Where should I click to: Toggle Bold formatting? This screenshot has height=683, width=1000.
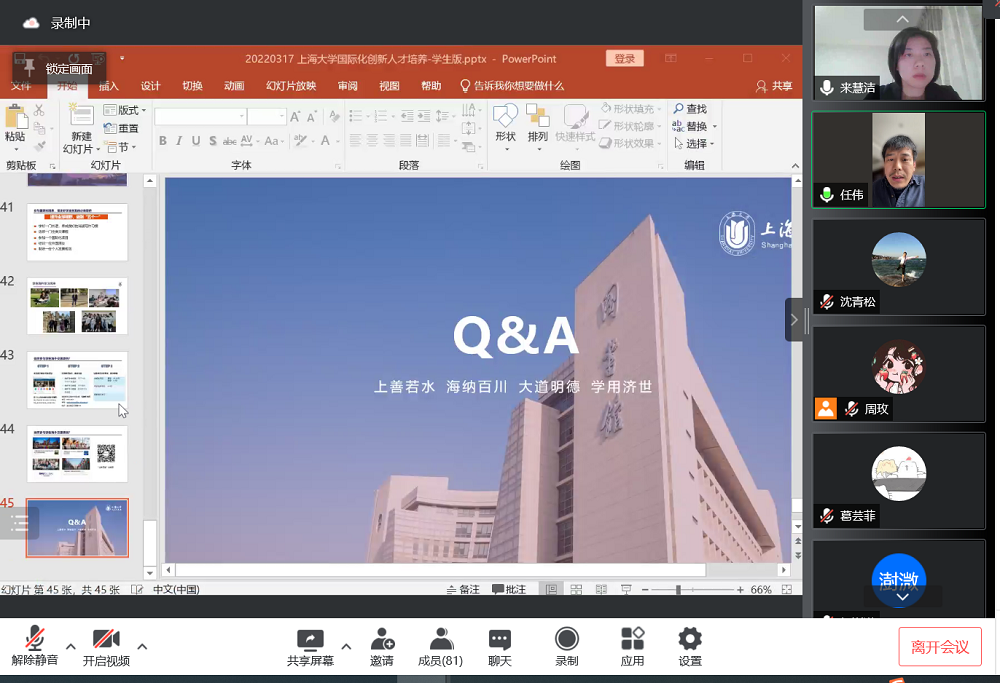pos(163,141)
